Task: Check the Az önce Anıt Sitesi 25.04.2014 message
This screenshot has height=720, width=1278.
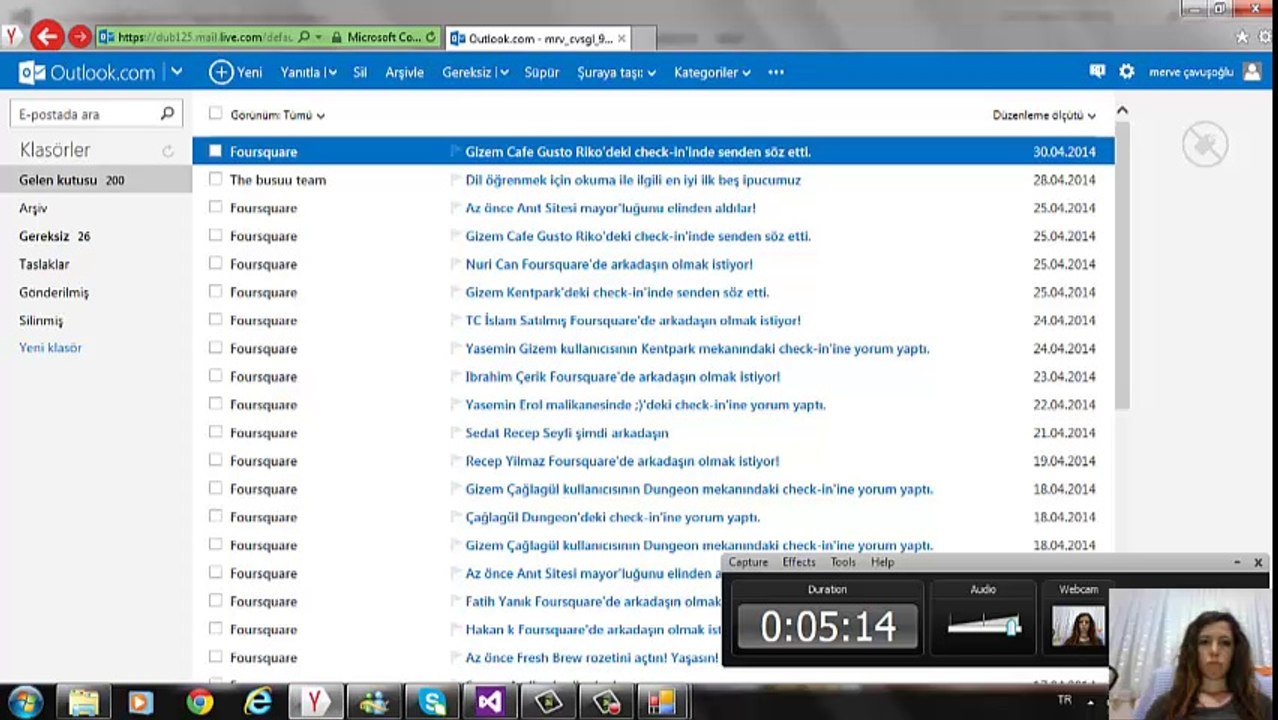Action: click(x=215, y=207)
